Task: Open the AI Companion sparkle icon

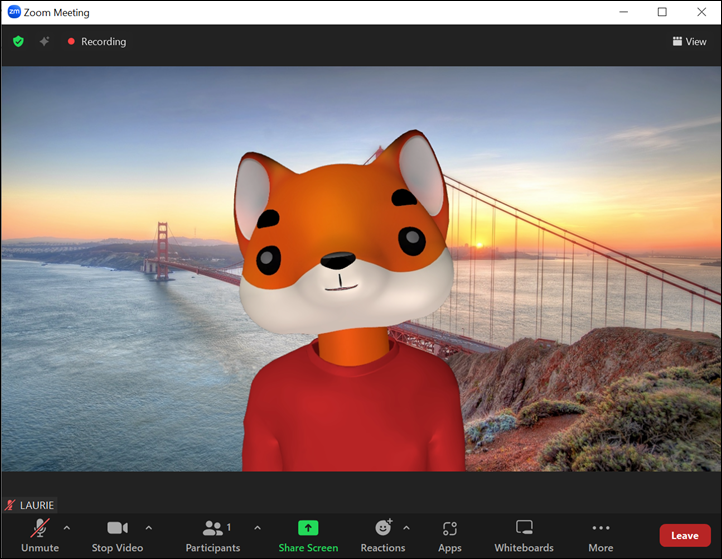Action: click(x=44, y=42)
